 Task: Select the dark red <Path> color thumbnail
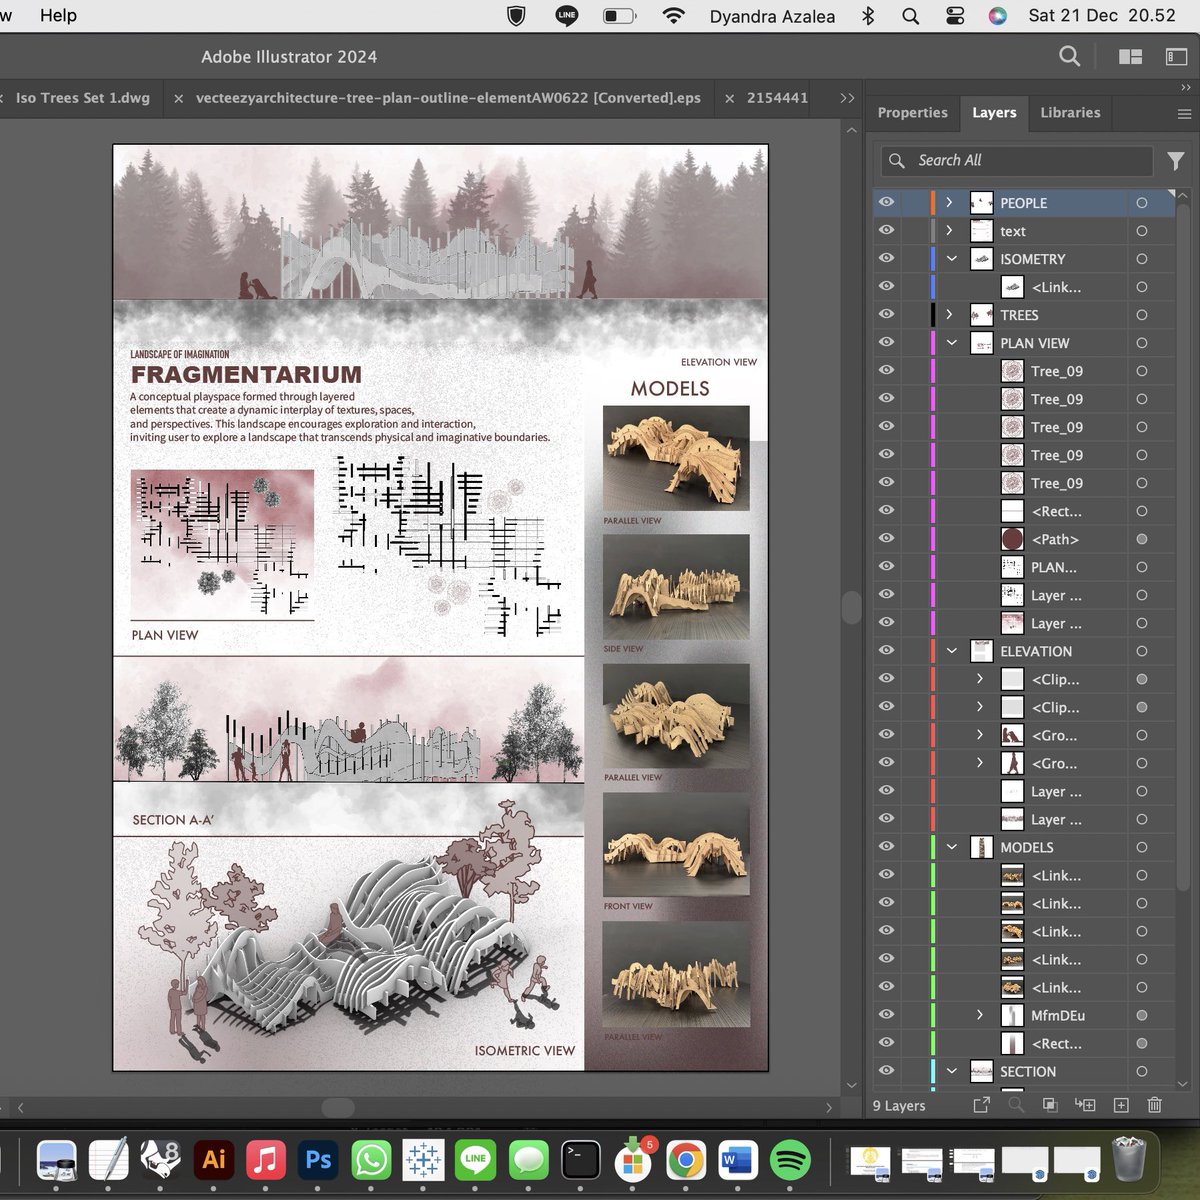coord(1012,539)
